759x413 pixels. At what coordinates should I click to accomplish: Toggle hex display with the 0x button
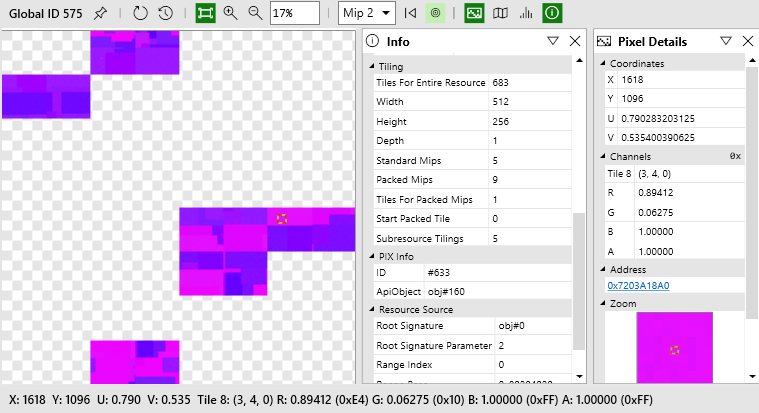coord(735,156)
